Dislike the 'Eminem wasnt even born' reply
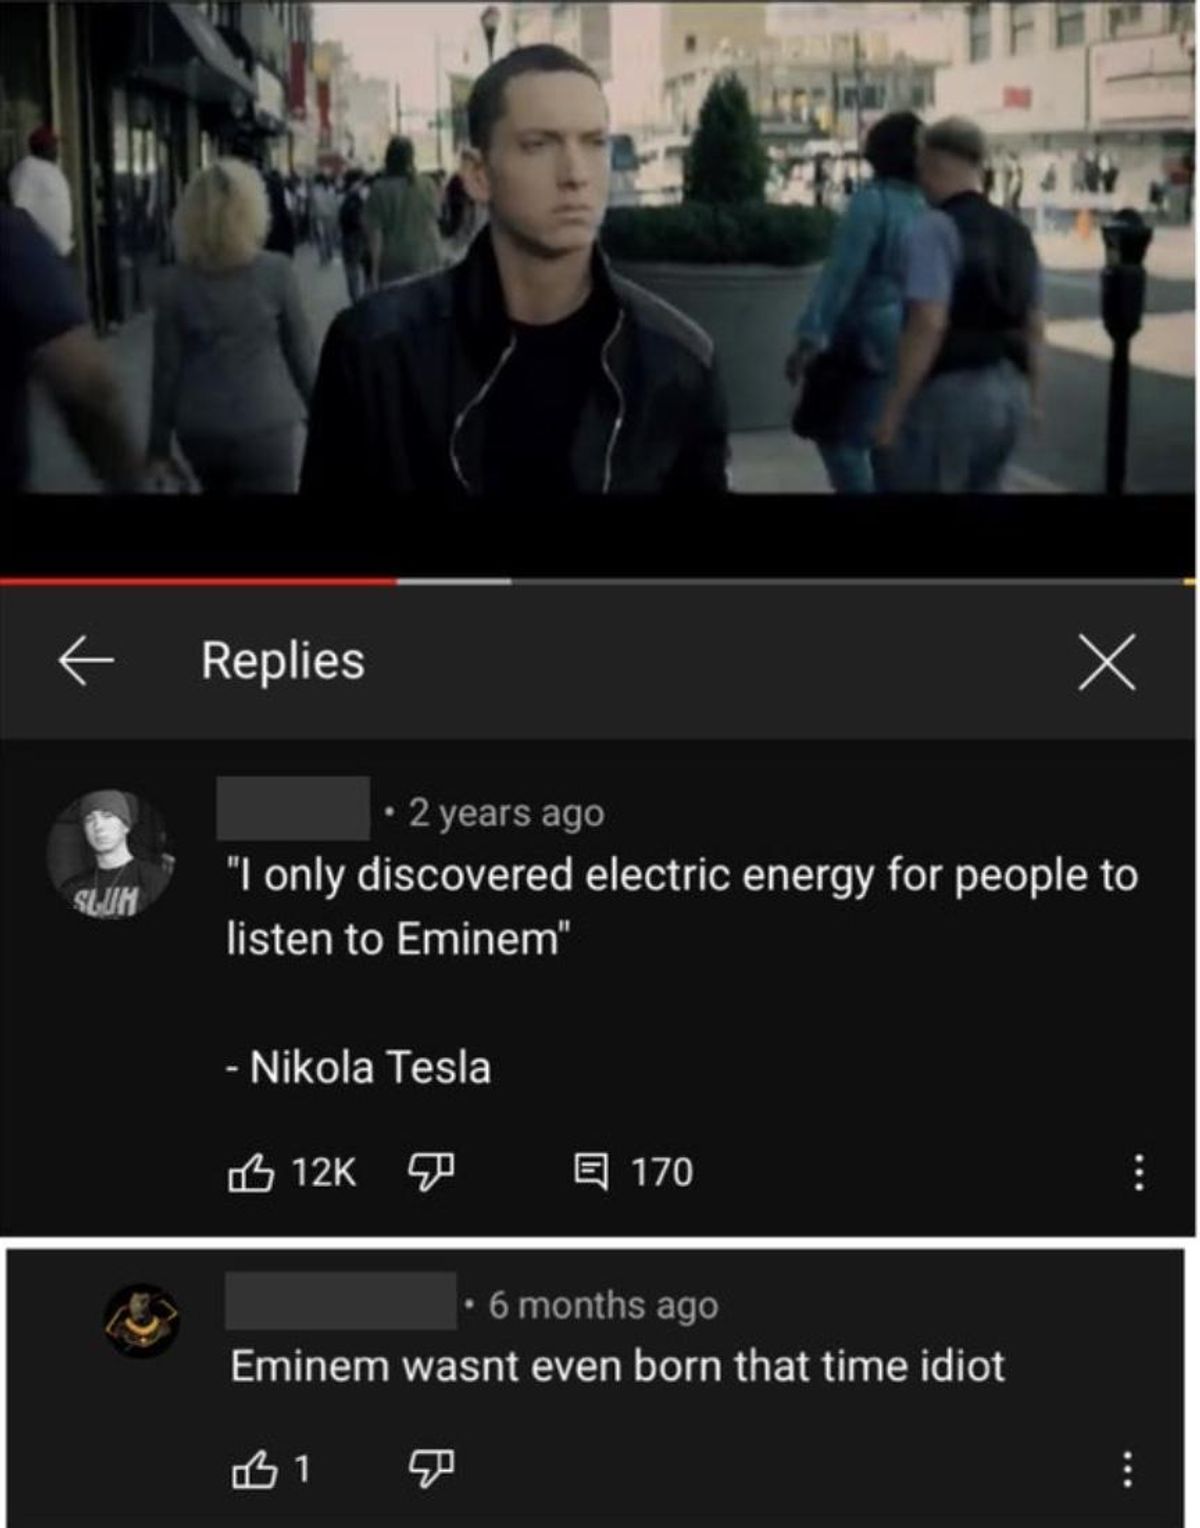The image size is (1200, 1528). click(431, 1469)
